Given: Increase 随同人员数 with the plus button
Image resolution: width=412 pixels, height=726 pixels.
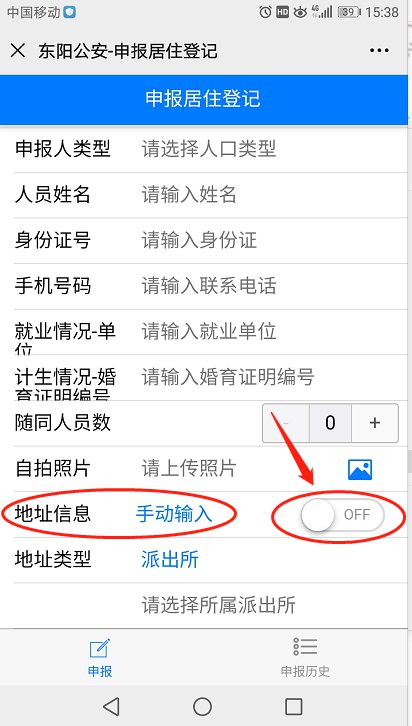Looking at the screenshot, I should (375, 423).
